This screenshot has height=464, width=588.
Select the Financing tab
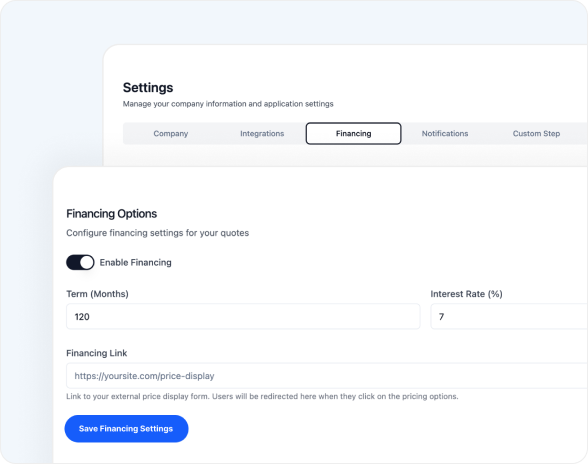(x=353, y=134)
